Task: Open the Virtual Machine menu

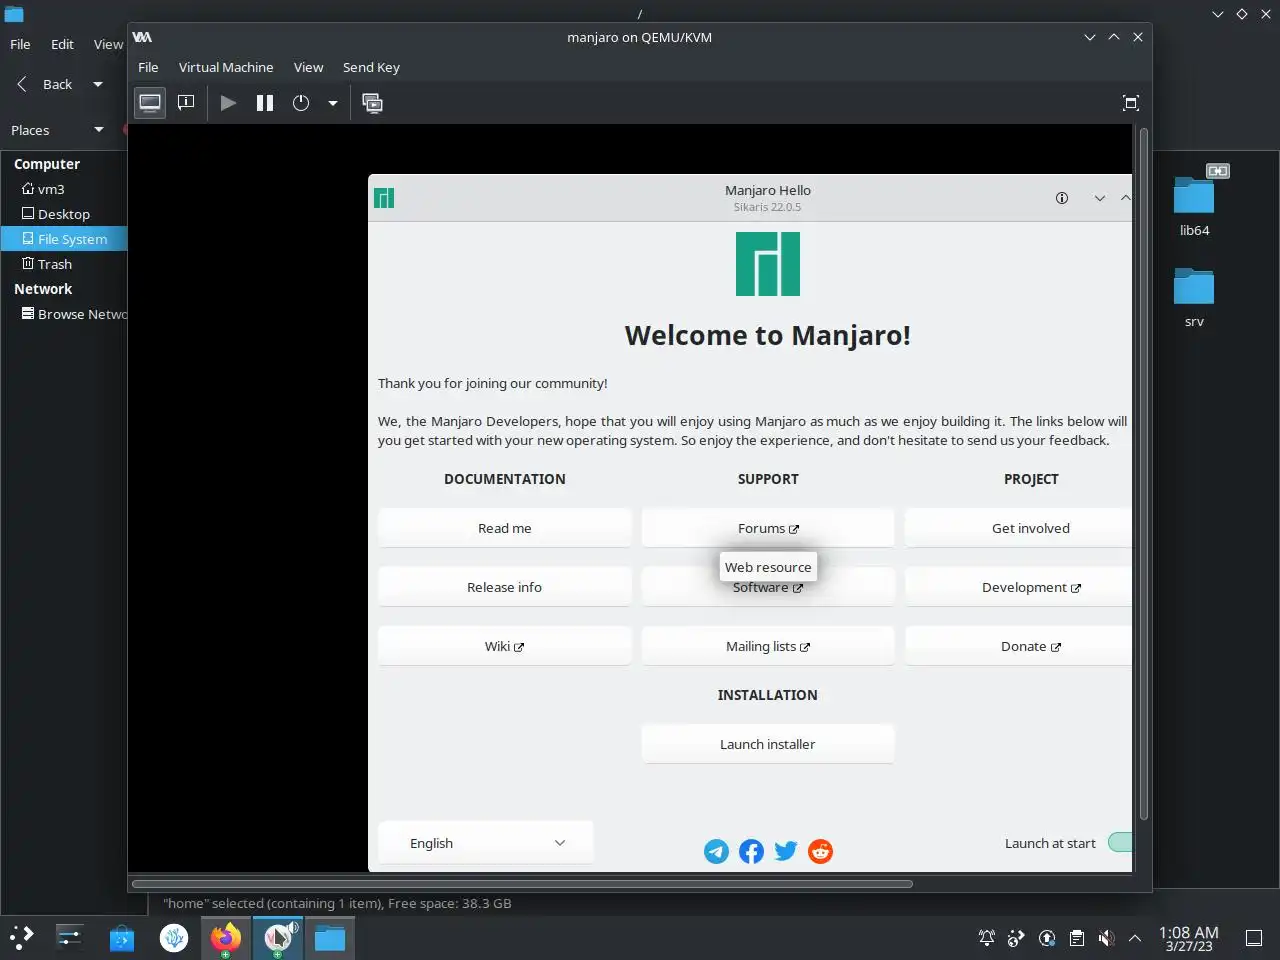Action: pos(226,67)
